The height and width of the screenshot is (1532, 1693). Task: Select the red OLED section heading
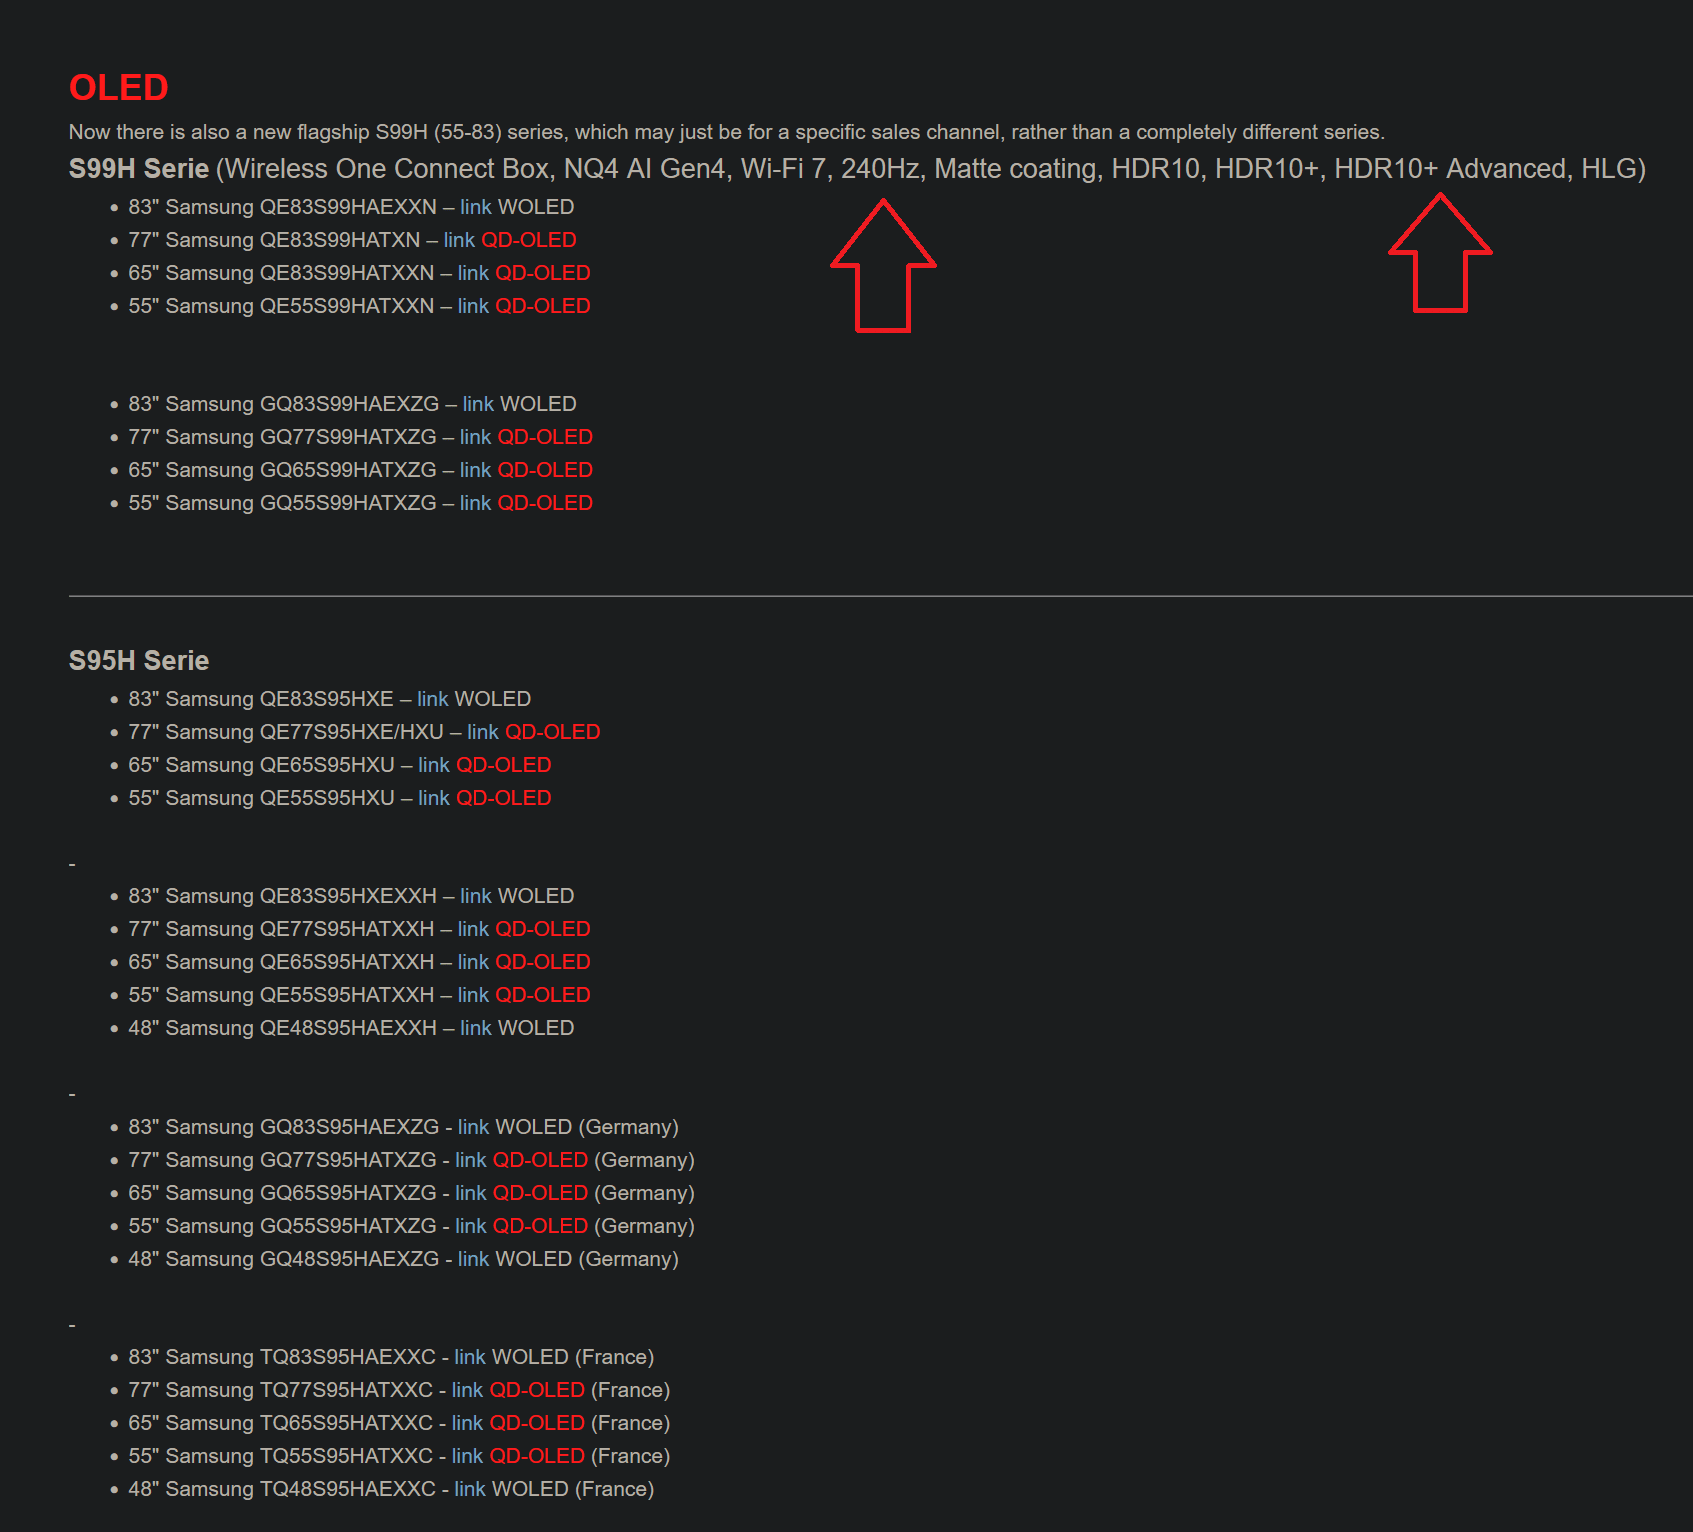pyautogui.click(x=117, y=88)
